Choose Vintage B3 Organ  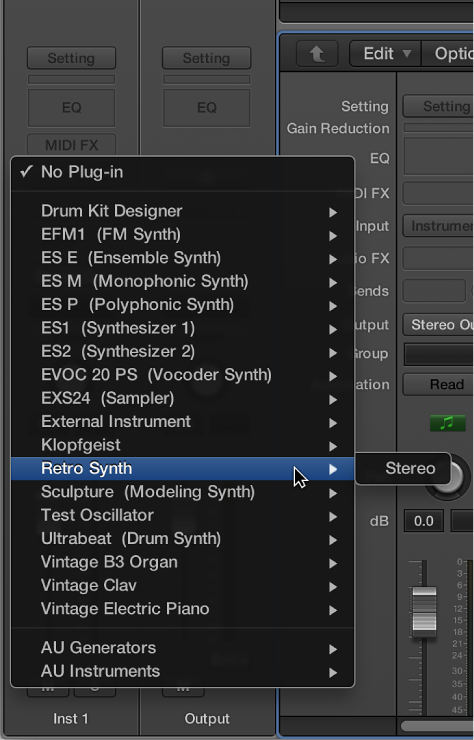pos(183,562)
